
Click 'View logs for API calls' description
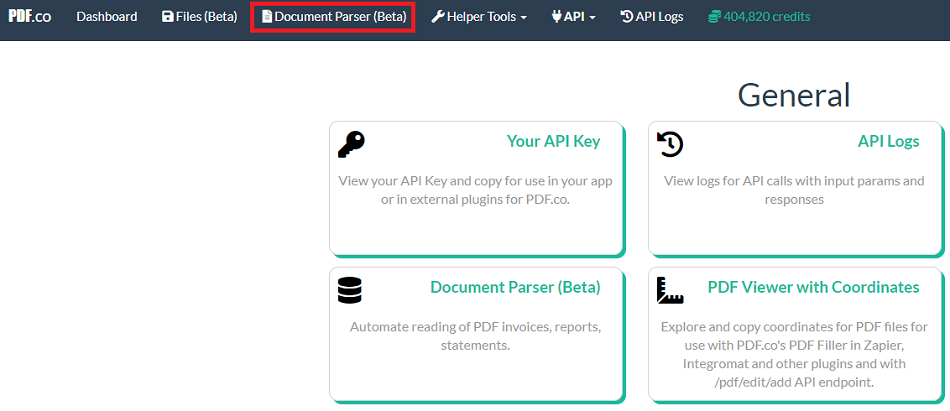(794, 190)
